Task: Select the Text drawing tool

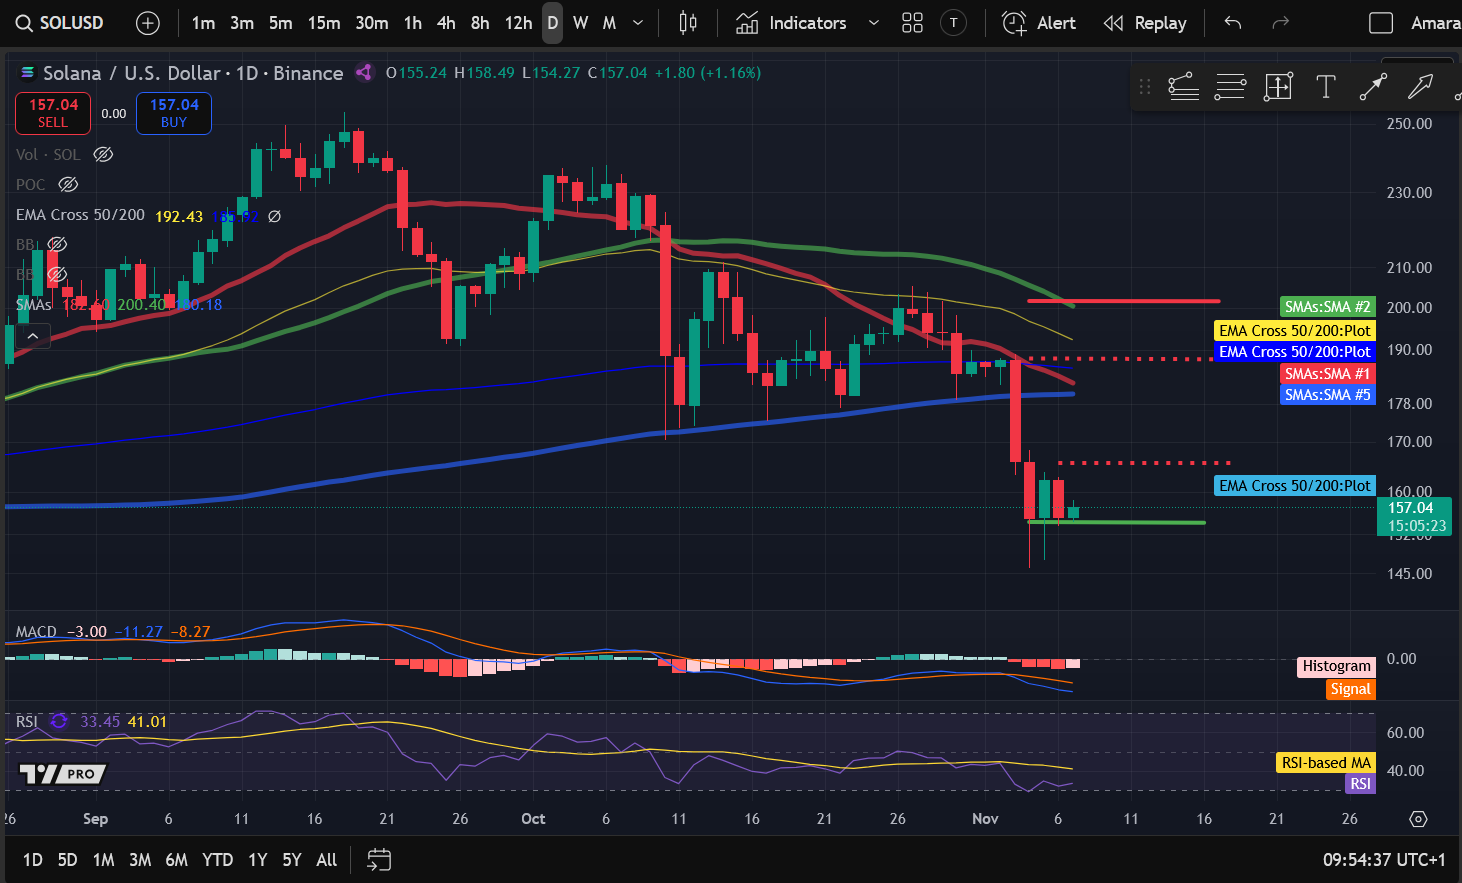Action: tap(1326, 87)
